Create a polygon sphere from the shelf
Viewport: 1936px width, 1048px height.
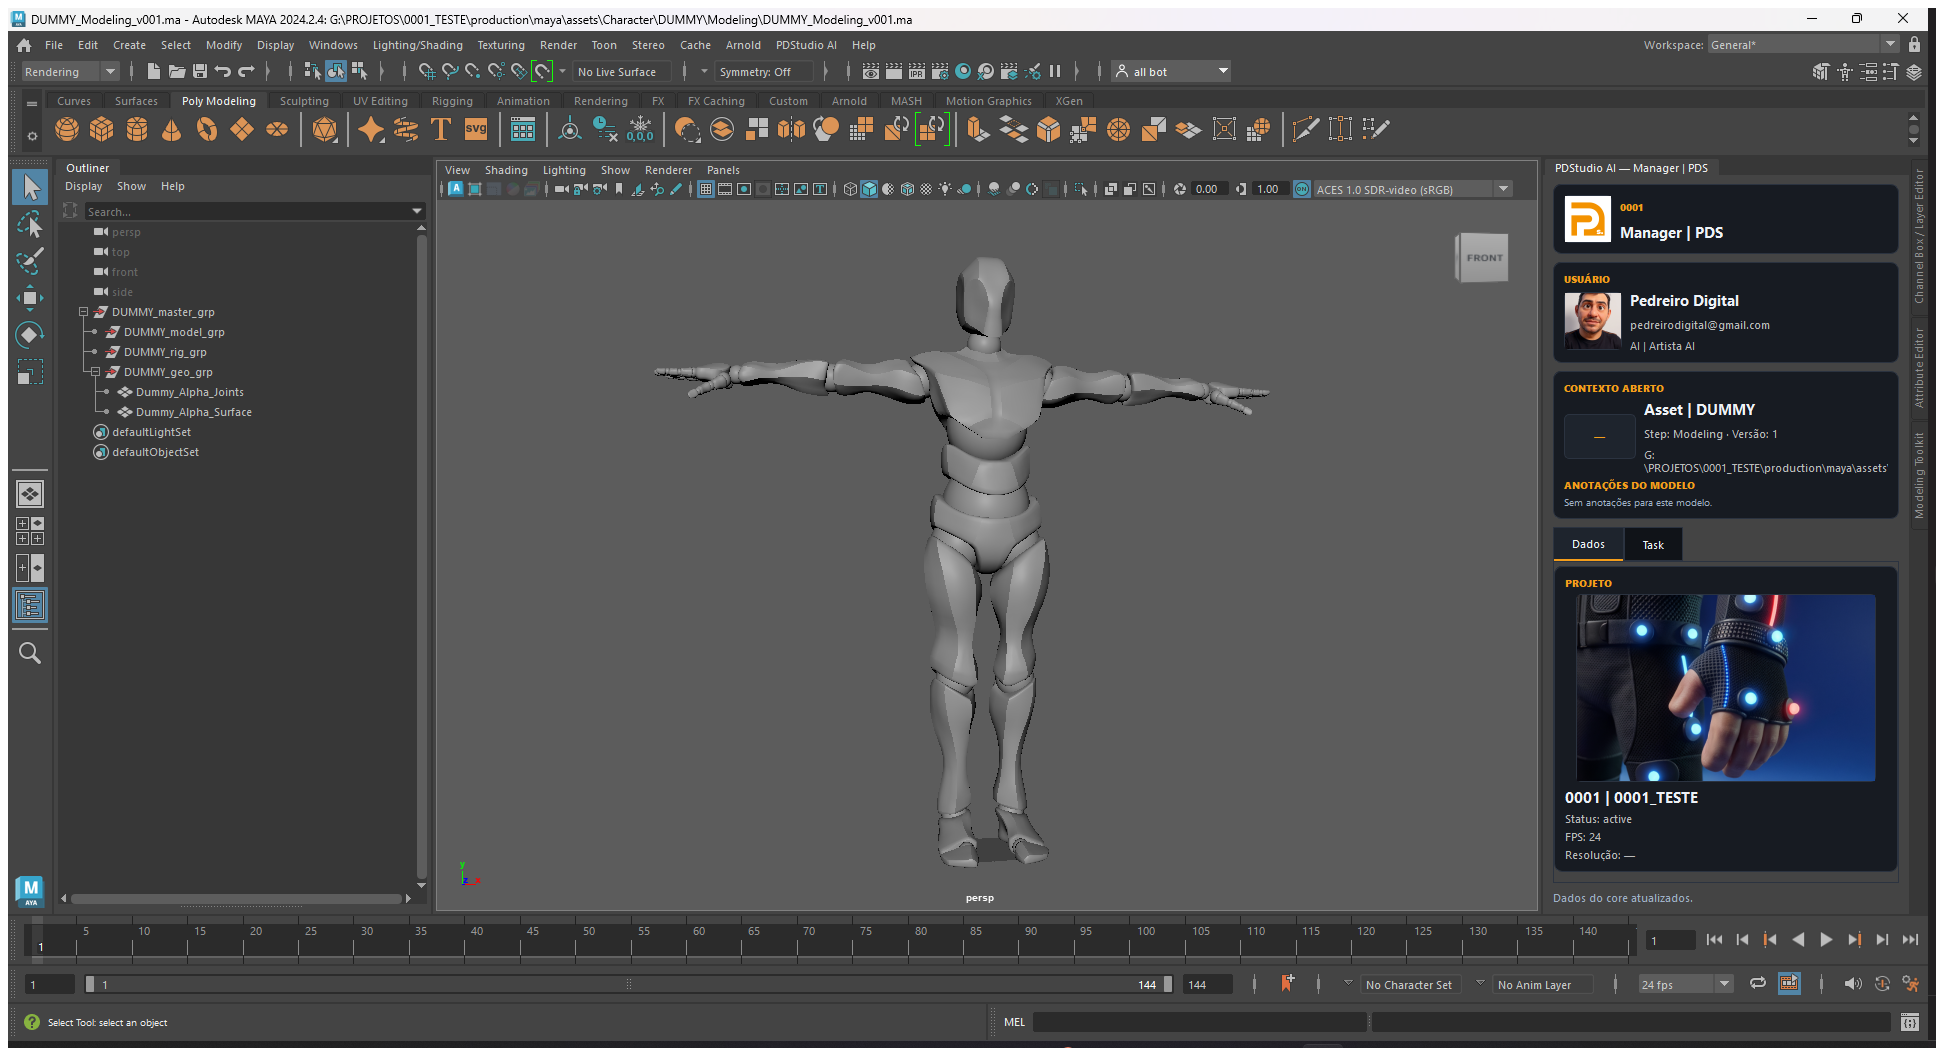(67, 129)
